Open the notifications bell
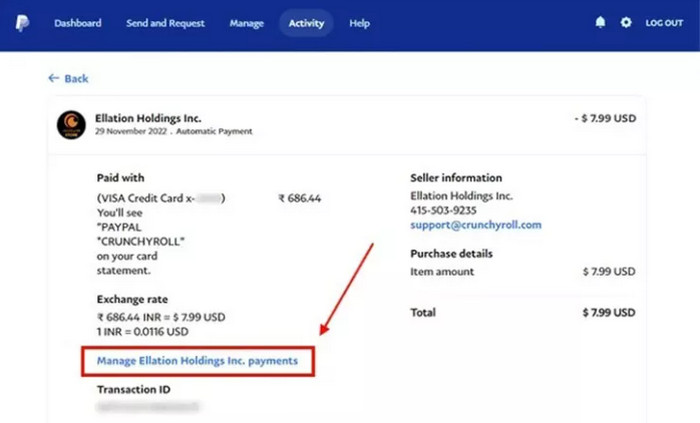The width and height of the screenshot is (700, 423). click(x=600, y=23)
